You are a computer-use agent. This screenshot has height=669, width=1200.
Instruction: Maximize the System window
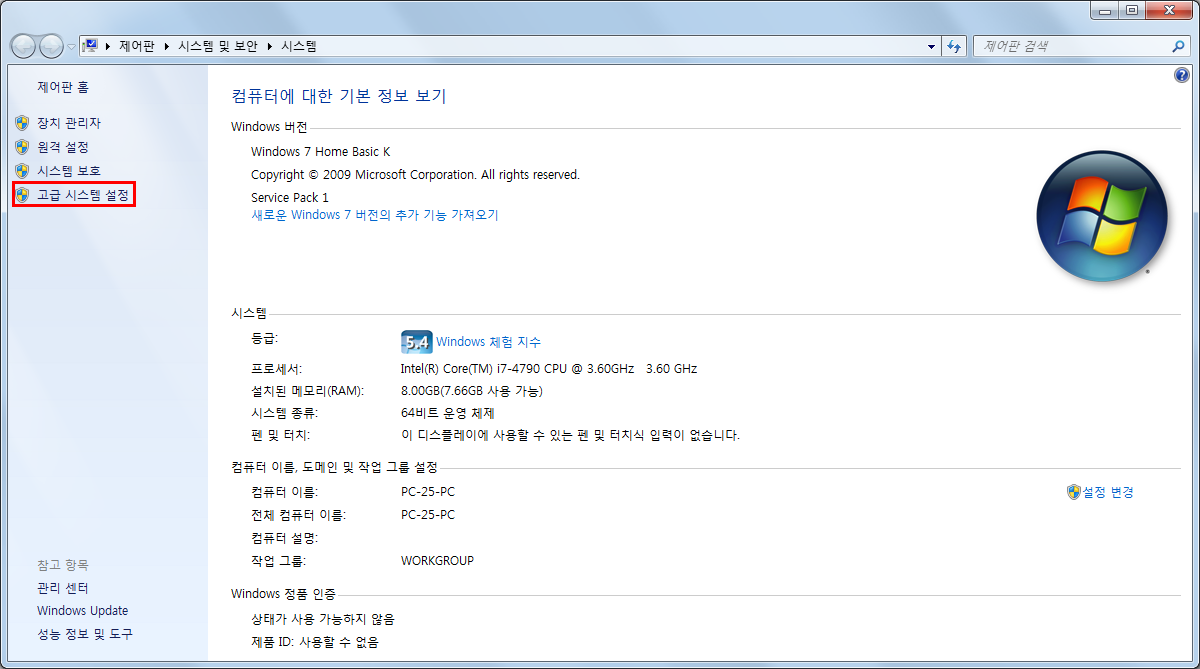1131,10
